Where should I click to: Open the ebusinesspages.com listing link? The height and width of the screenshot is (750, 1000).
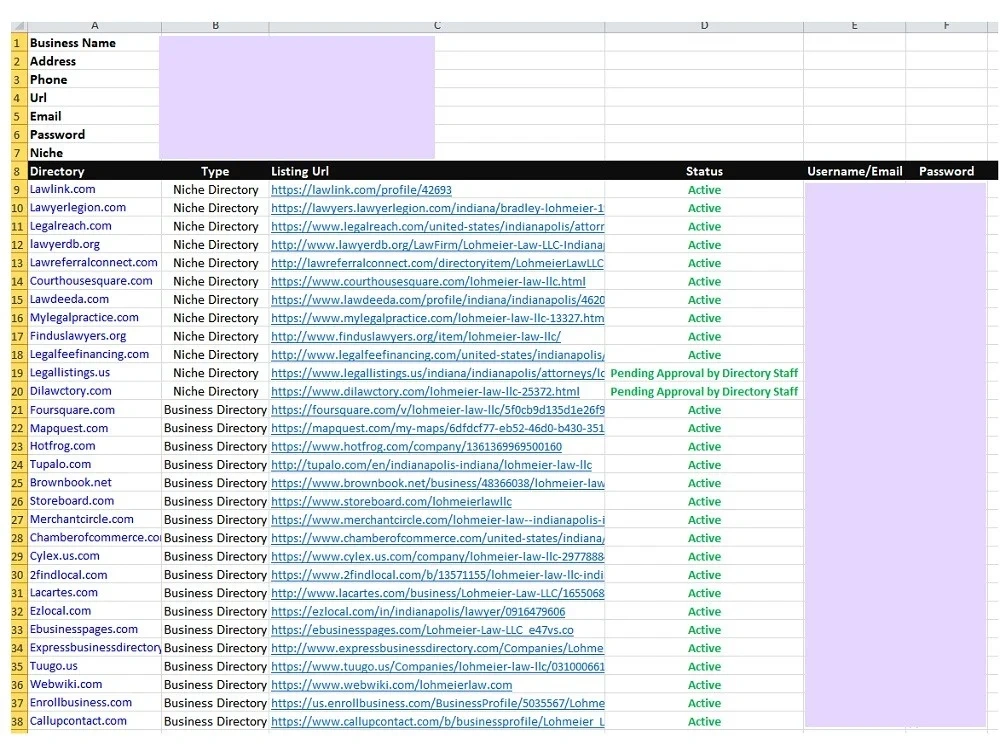(x=422, y=630)
